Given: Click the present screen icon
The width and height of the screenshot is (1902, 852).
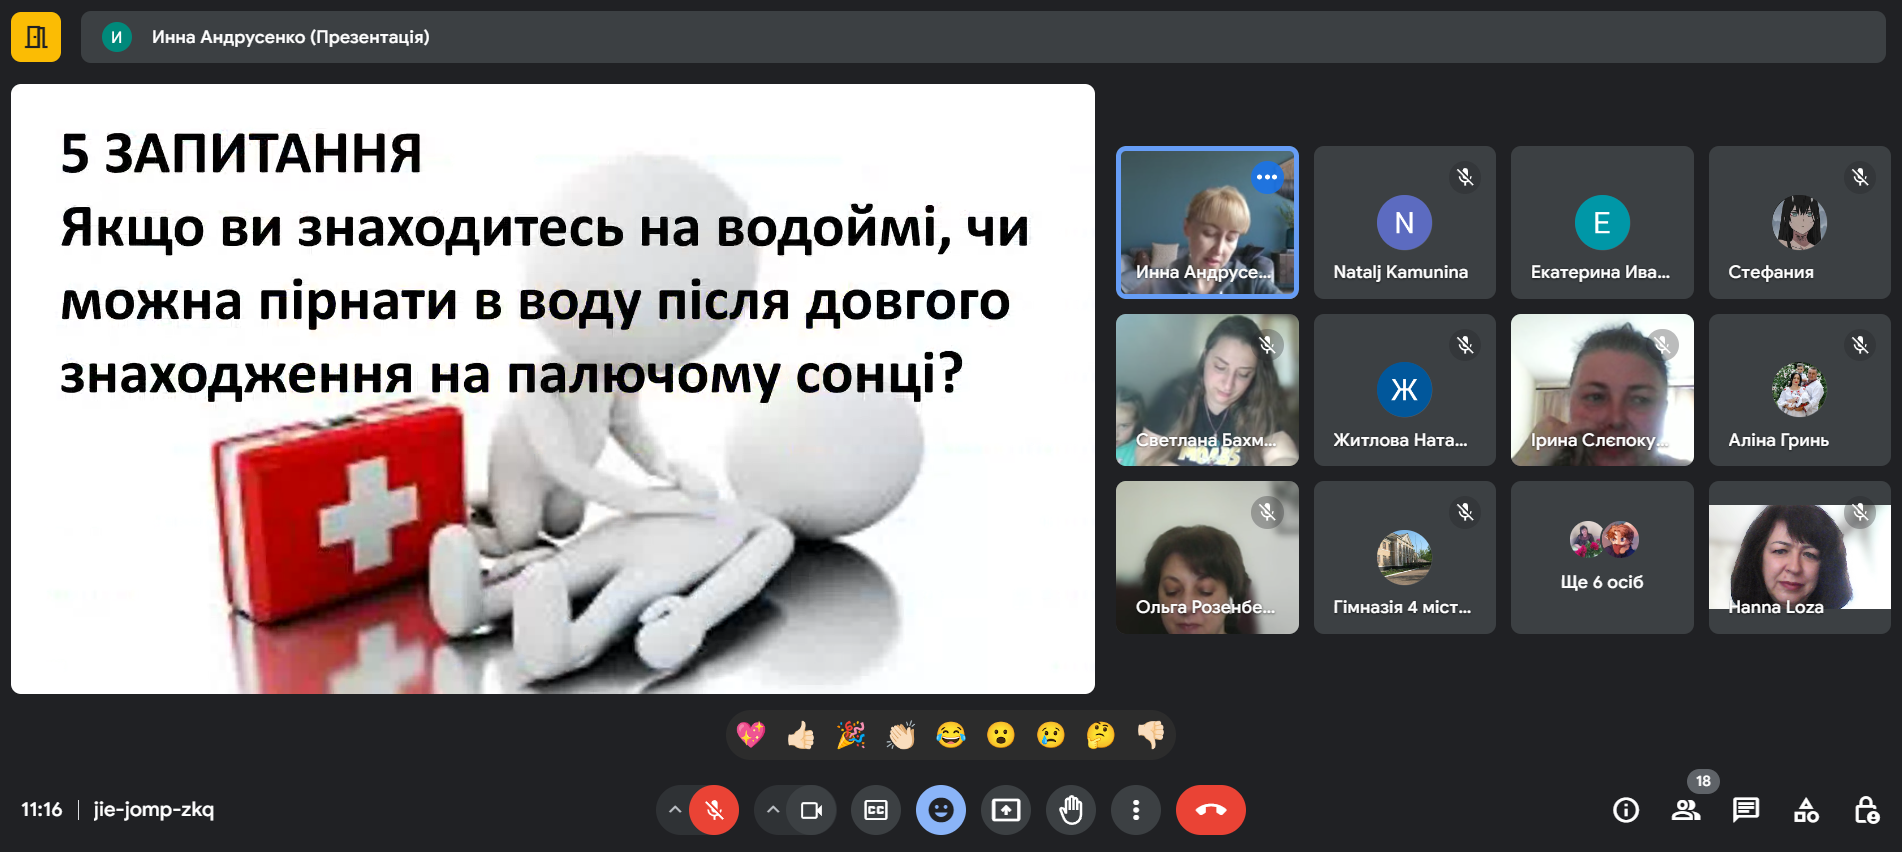Looking at the screenshot, I should click(1006, 810).
